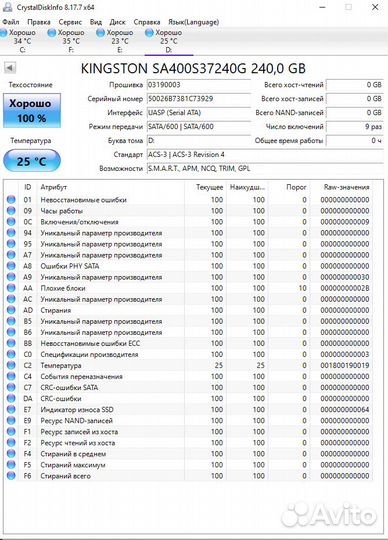Viewport: 388px width, 540px height.
Task: Click the Интерфейс field UASP (Serial ATA)
Action: pyautogui.click(x=199, y=113)
